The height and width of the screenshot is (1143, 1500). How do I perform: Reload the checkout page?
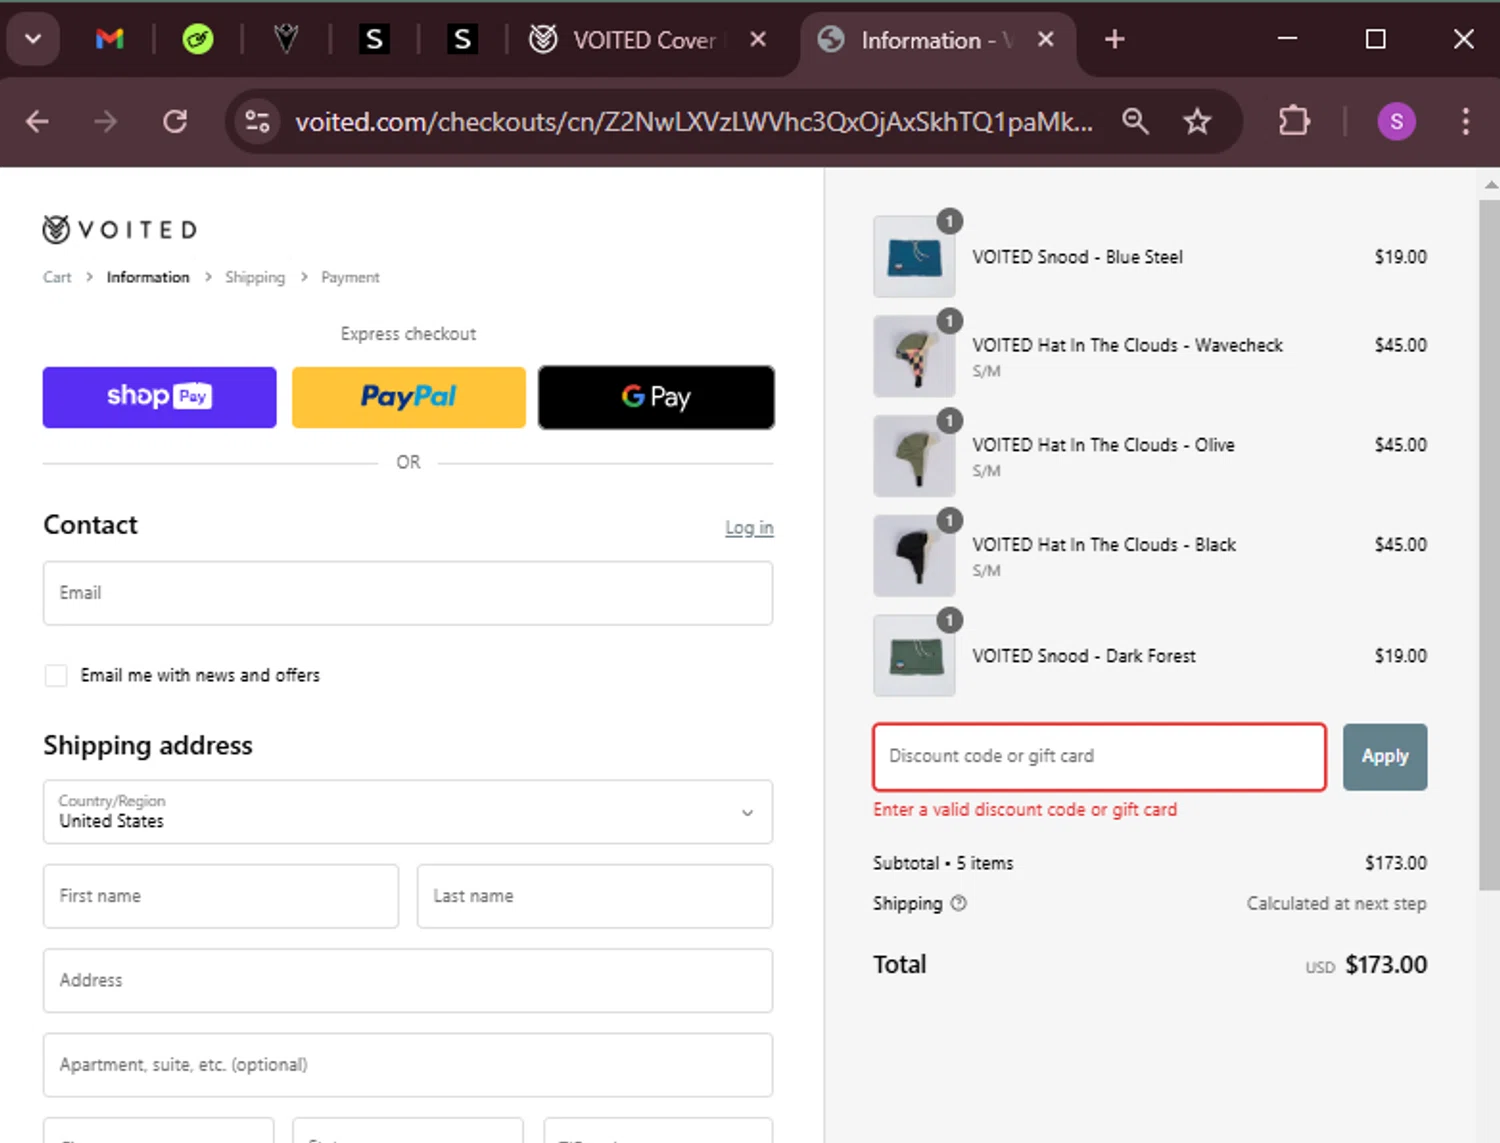(x=175, y=122)
